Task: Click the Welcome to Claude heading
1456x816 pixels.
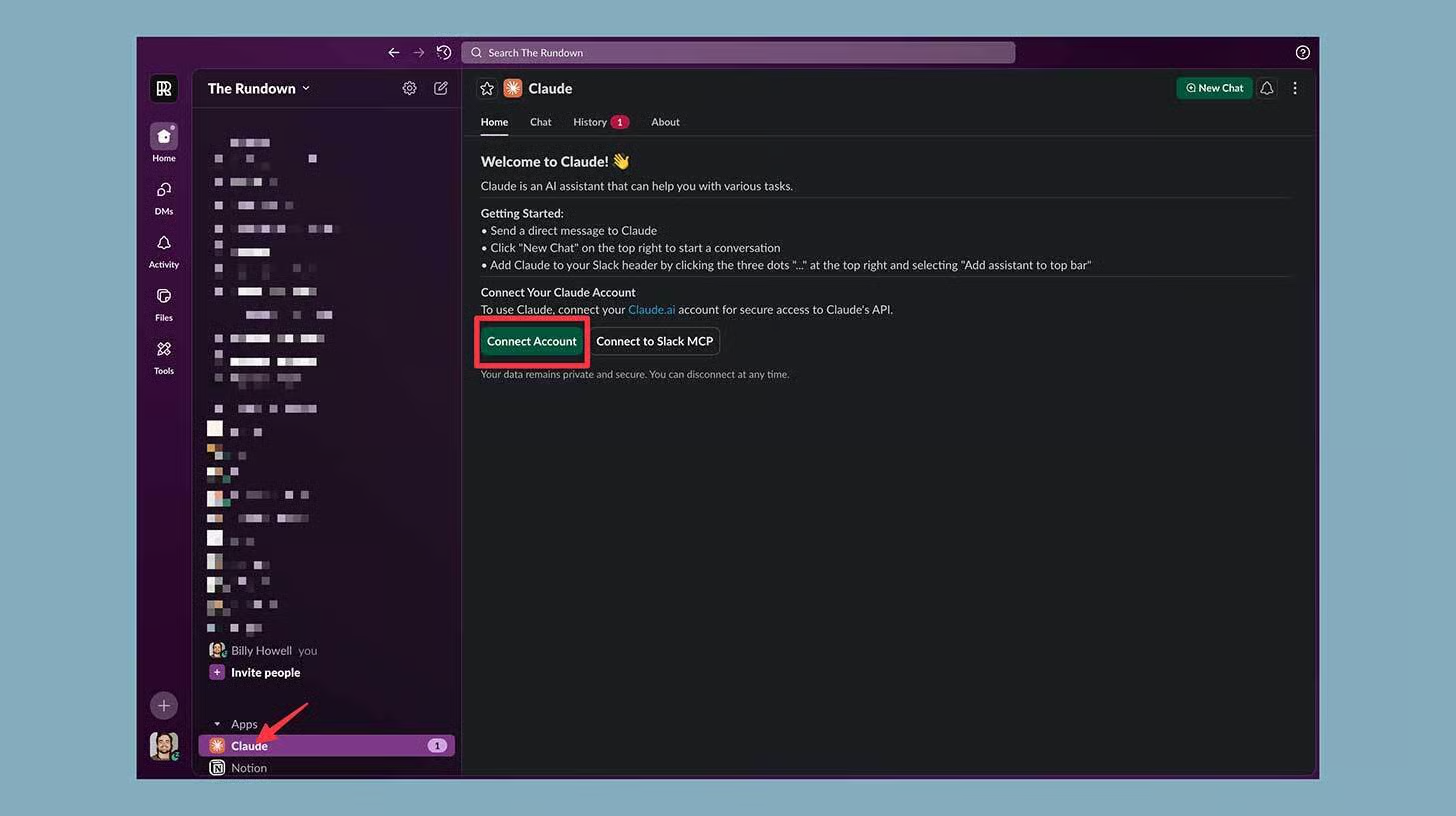Action: tap(555, 161)
